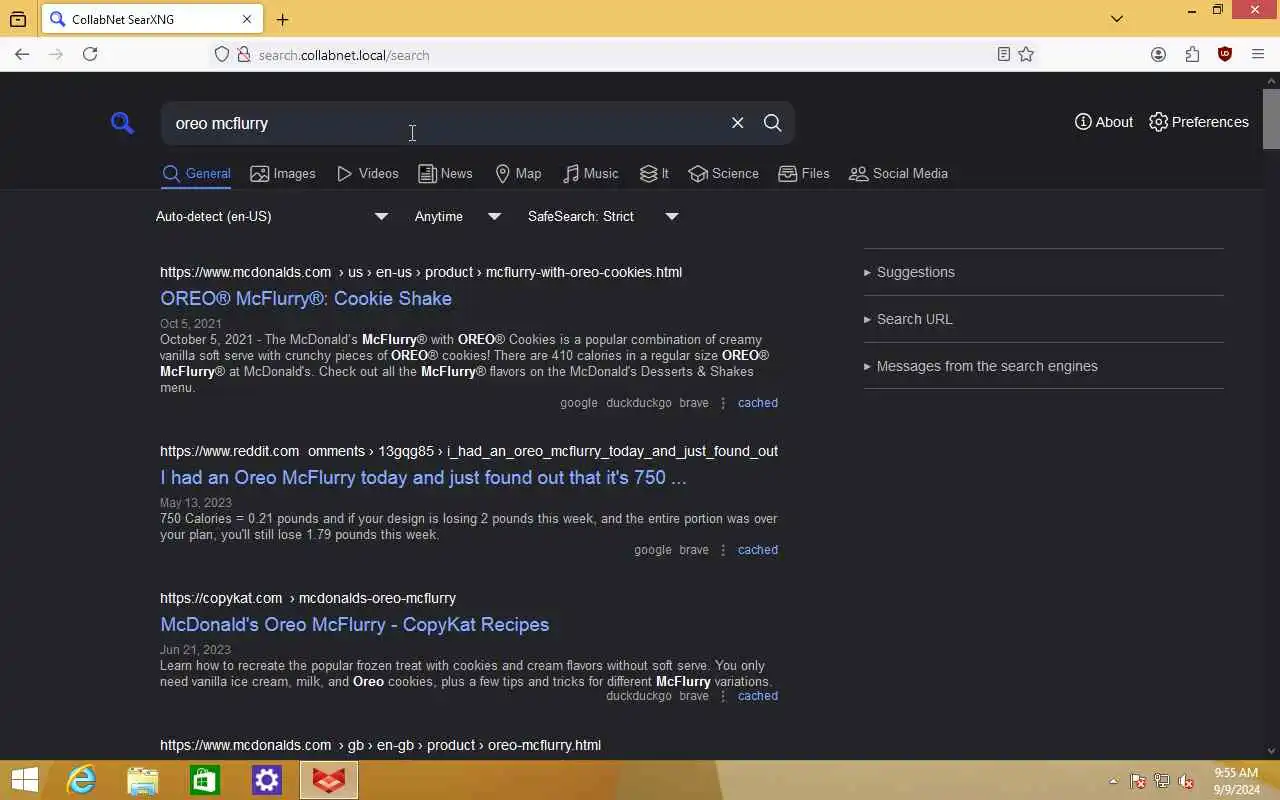
Task: Click the search query input field
Action: pyautogui.click(x=445, y=123)
